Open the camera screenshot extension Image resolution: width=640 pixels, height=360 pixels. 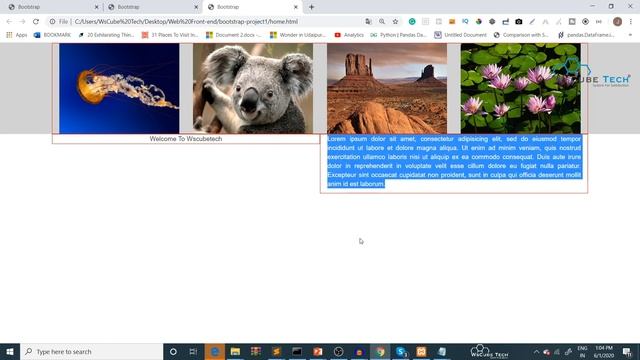click(519, 22)
